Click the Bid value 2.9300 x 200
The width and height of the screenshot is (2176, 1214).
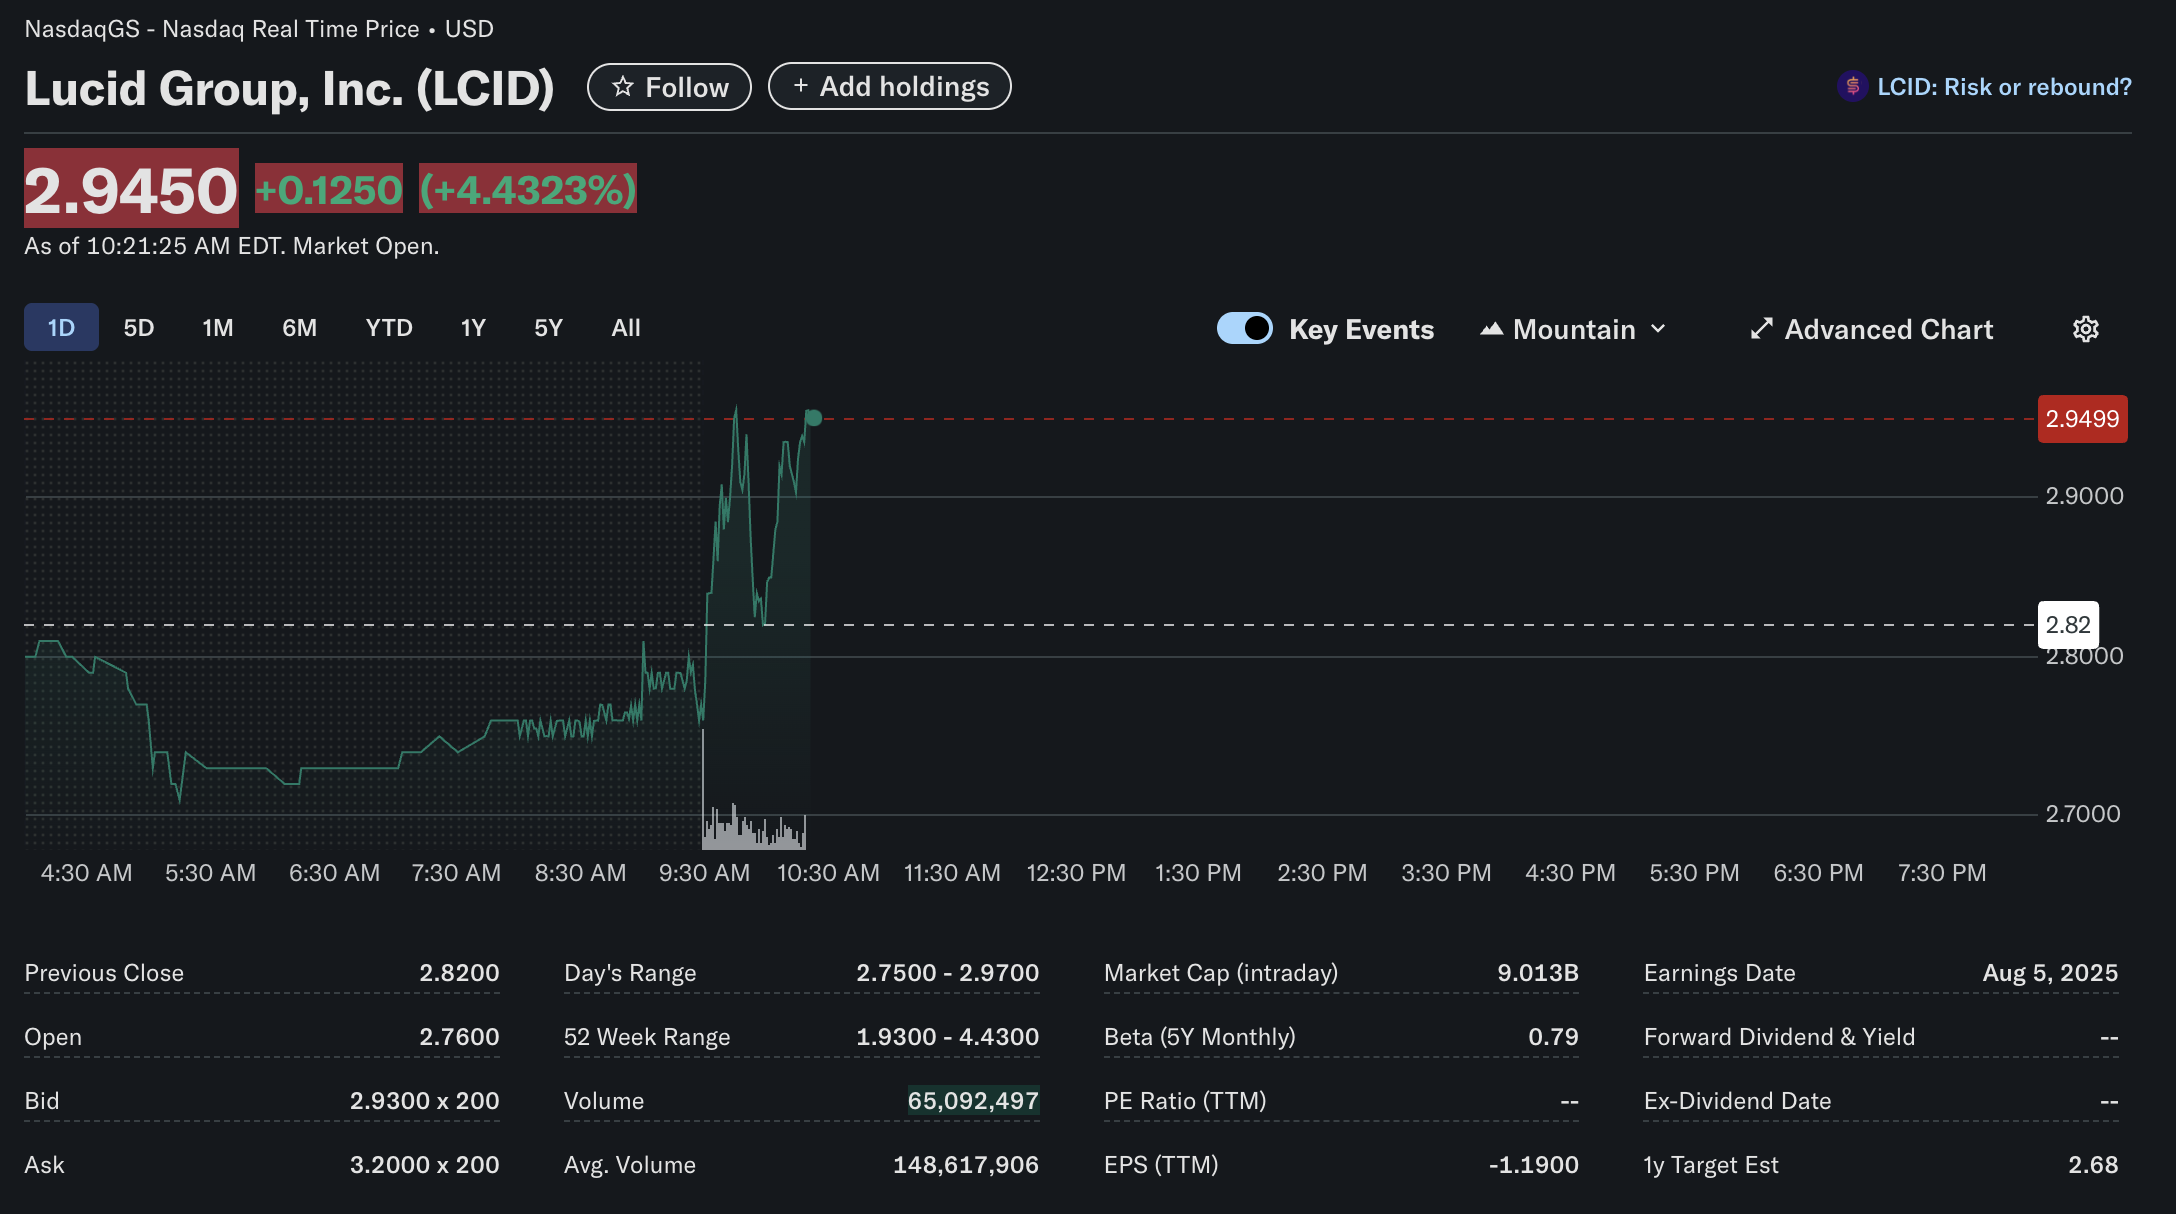point(424,1101)
